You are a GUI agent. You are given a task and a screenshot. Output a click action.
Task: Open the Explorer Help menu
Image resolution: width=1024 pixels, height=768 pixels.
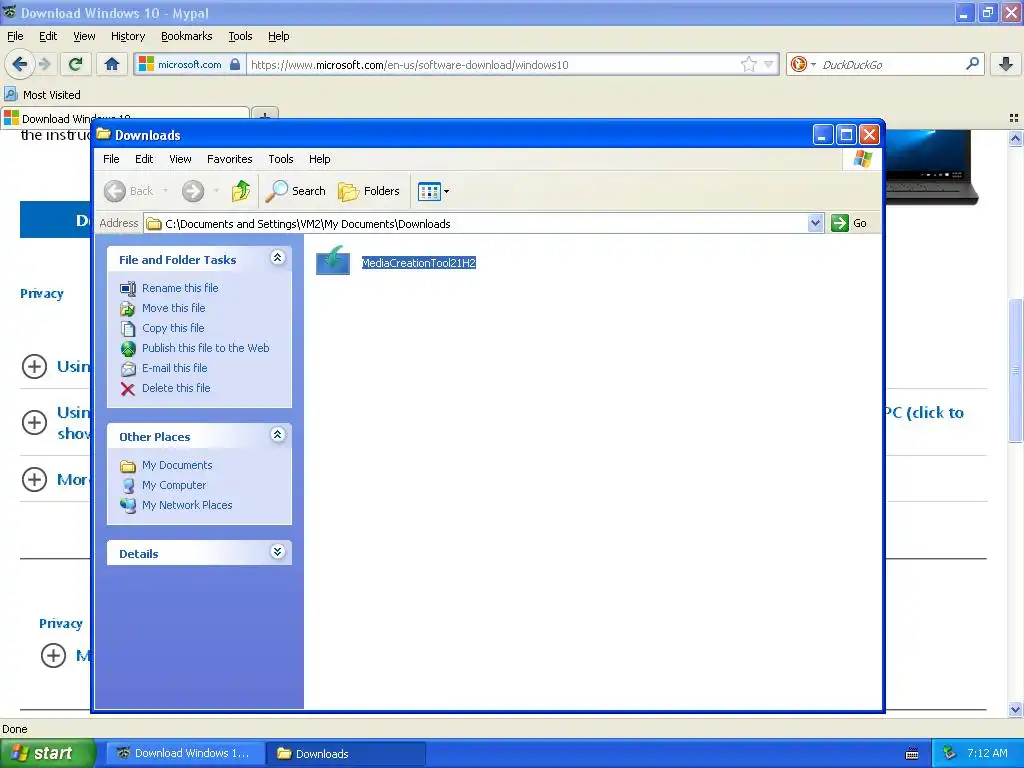(319, 159)
